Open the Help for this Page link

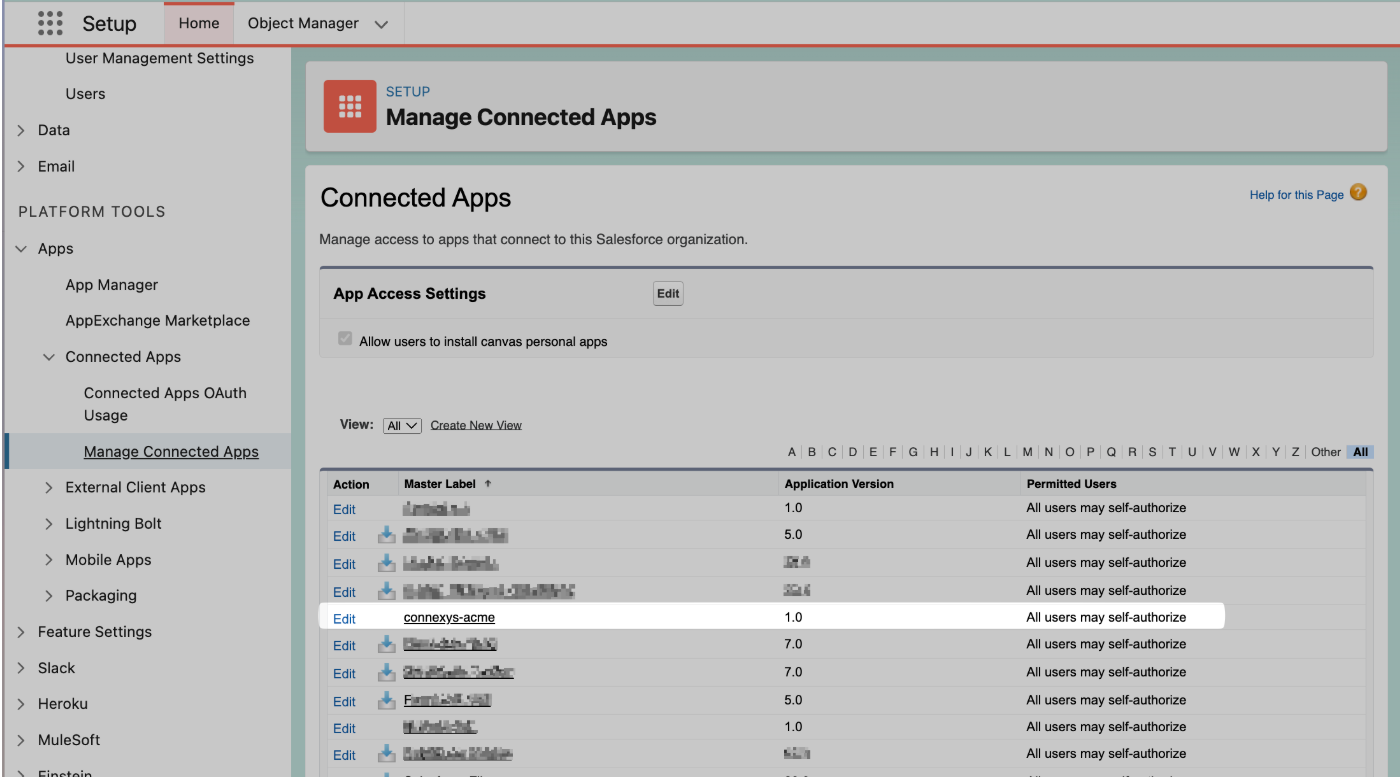(1296, 195)
